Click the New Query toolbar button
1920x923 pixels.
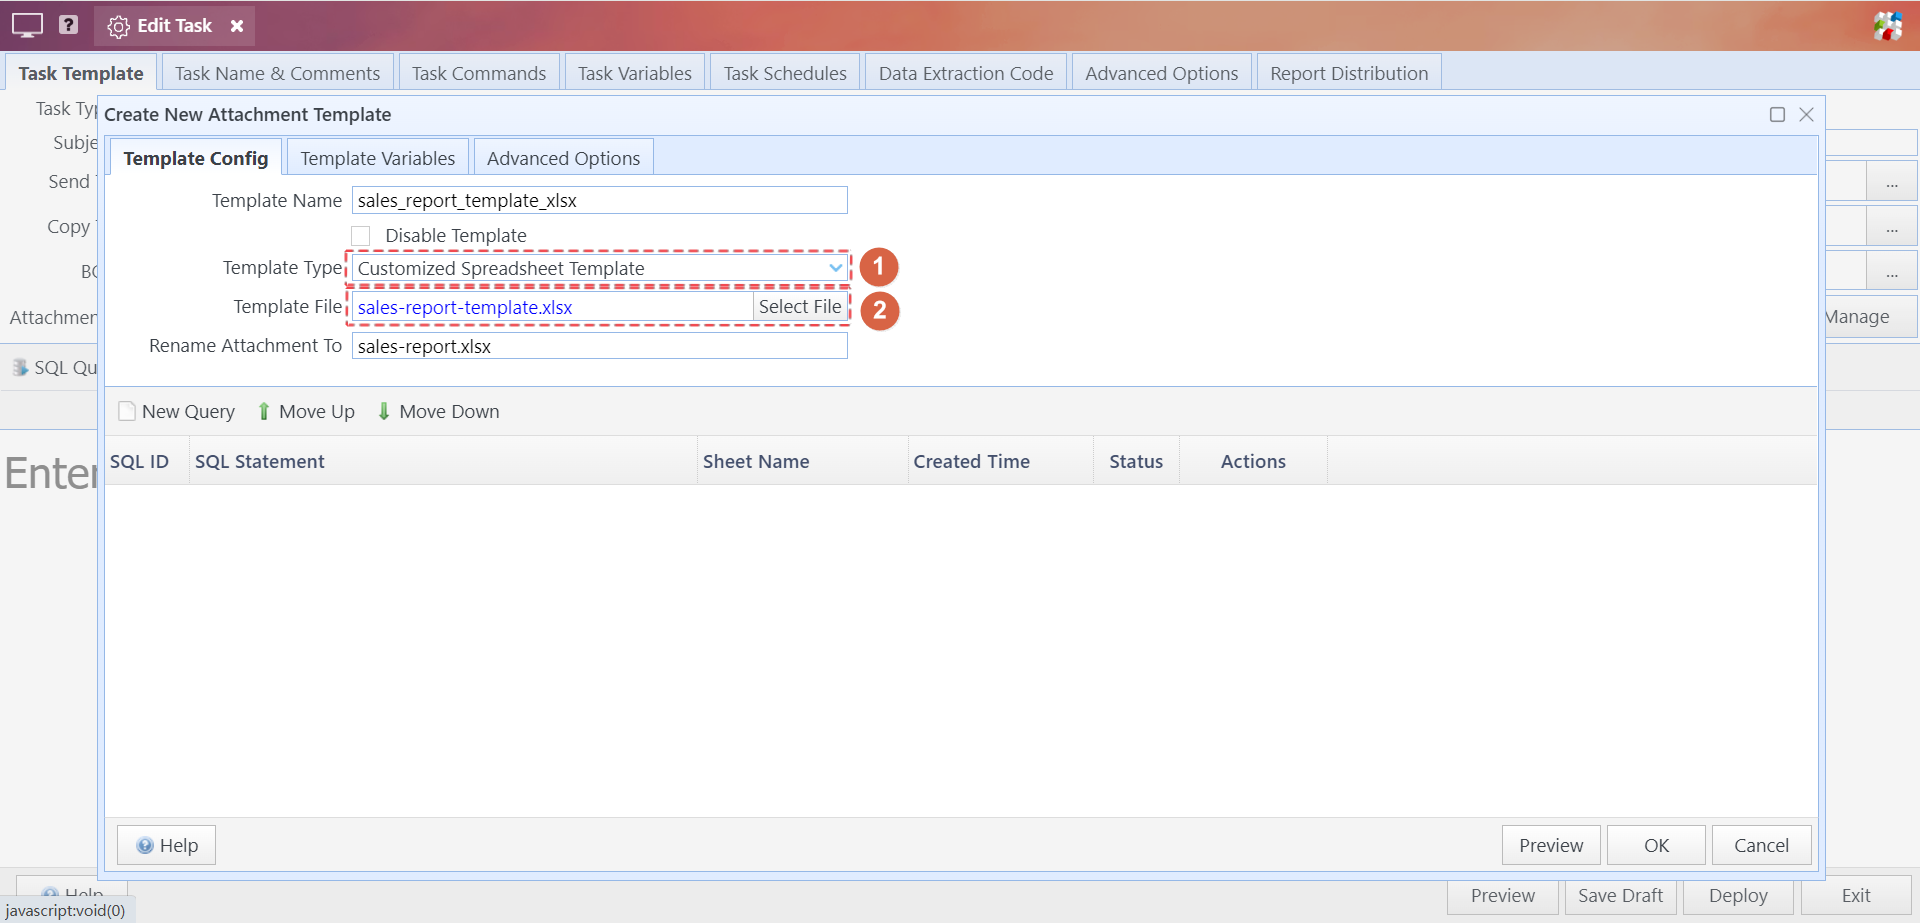coord(177,411)
